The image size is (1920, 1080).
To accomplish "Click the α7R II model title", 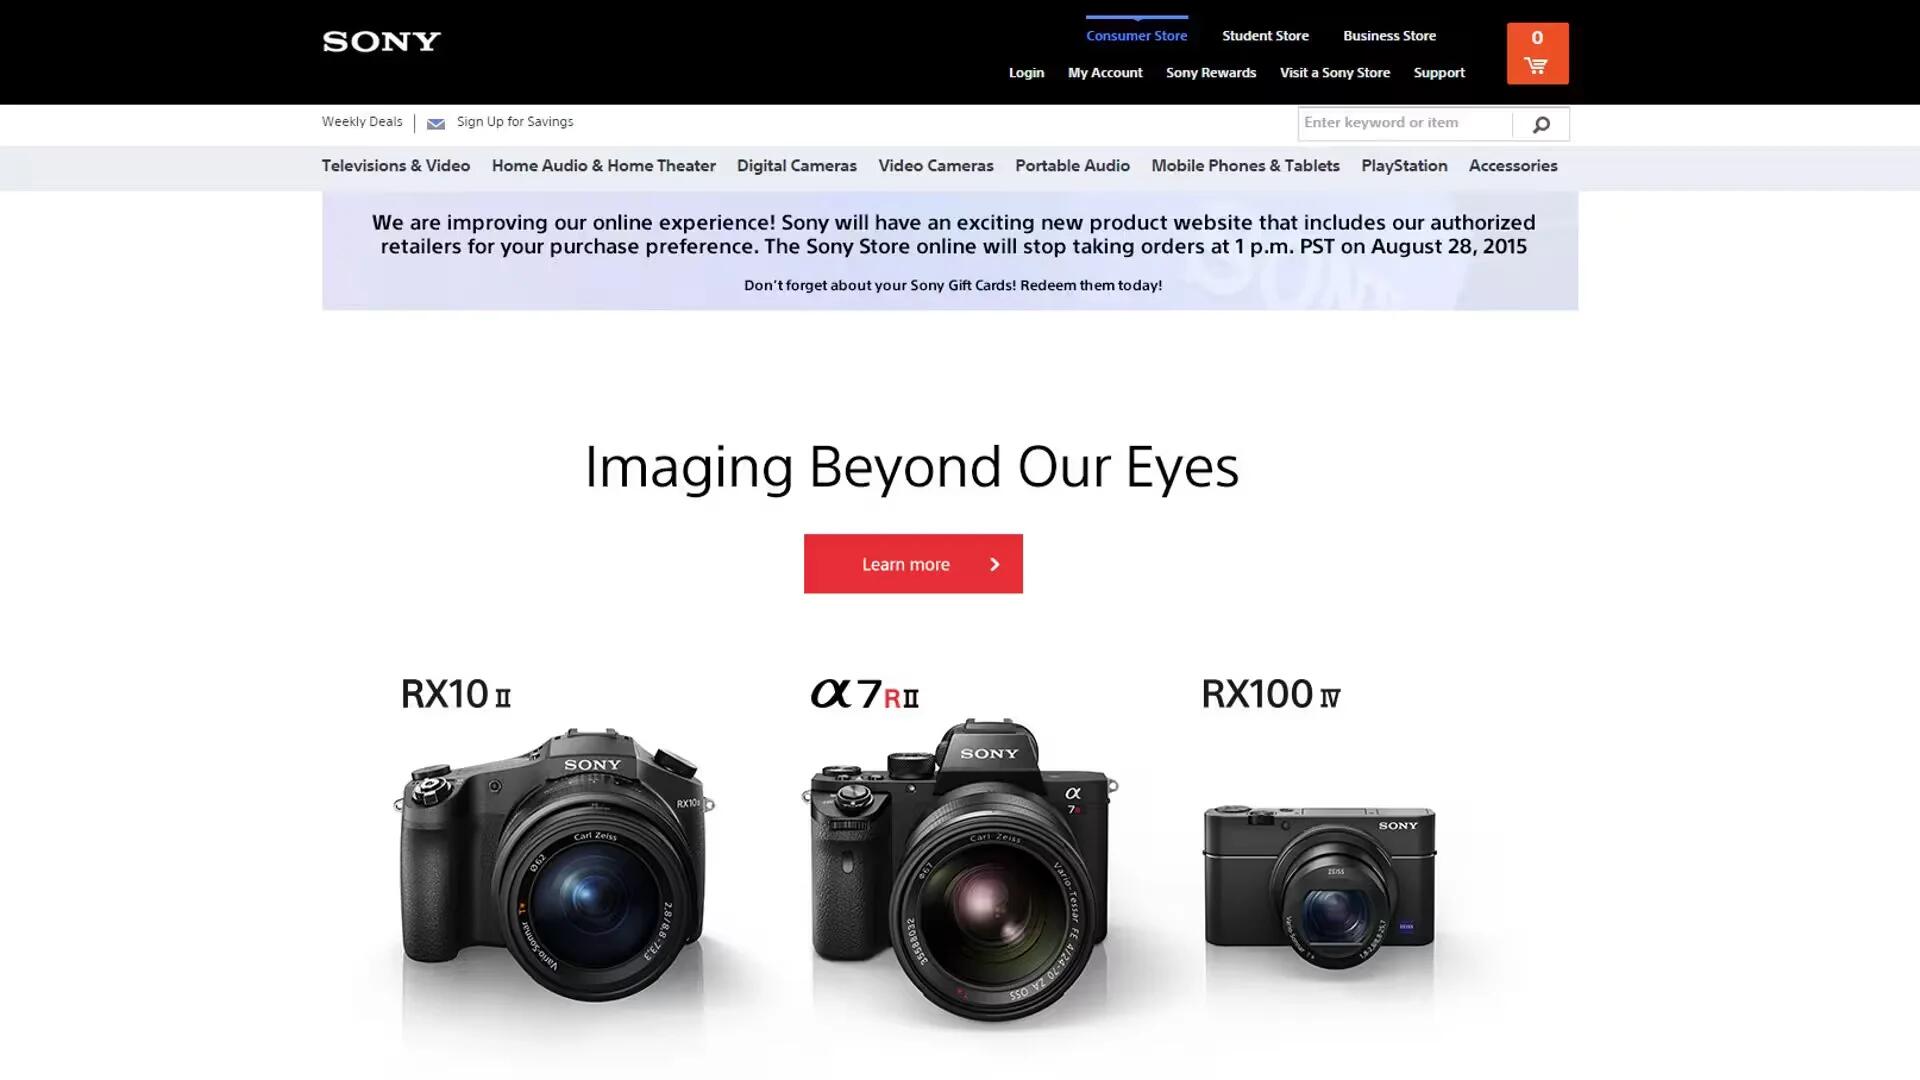I will [x=864, y=694].
